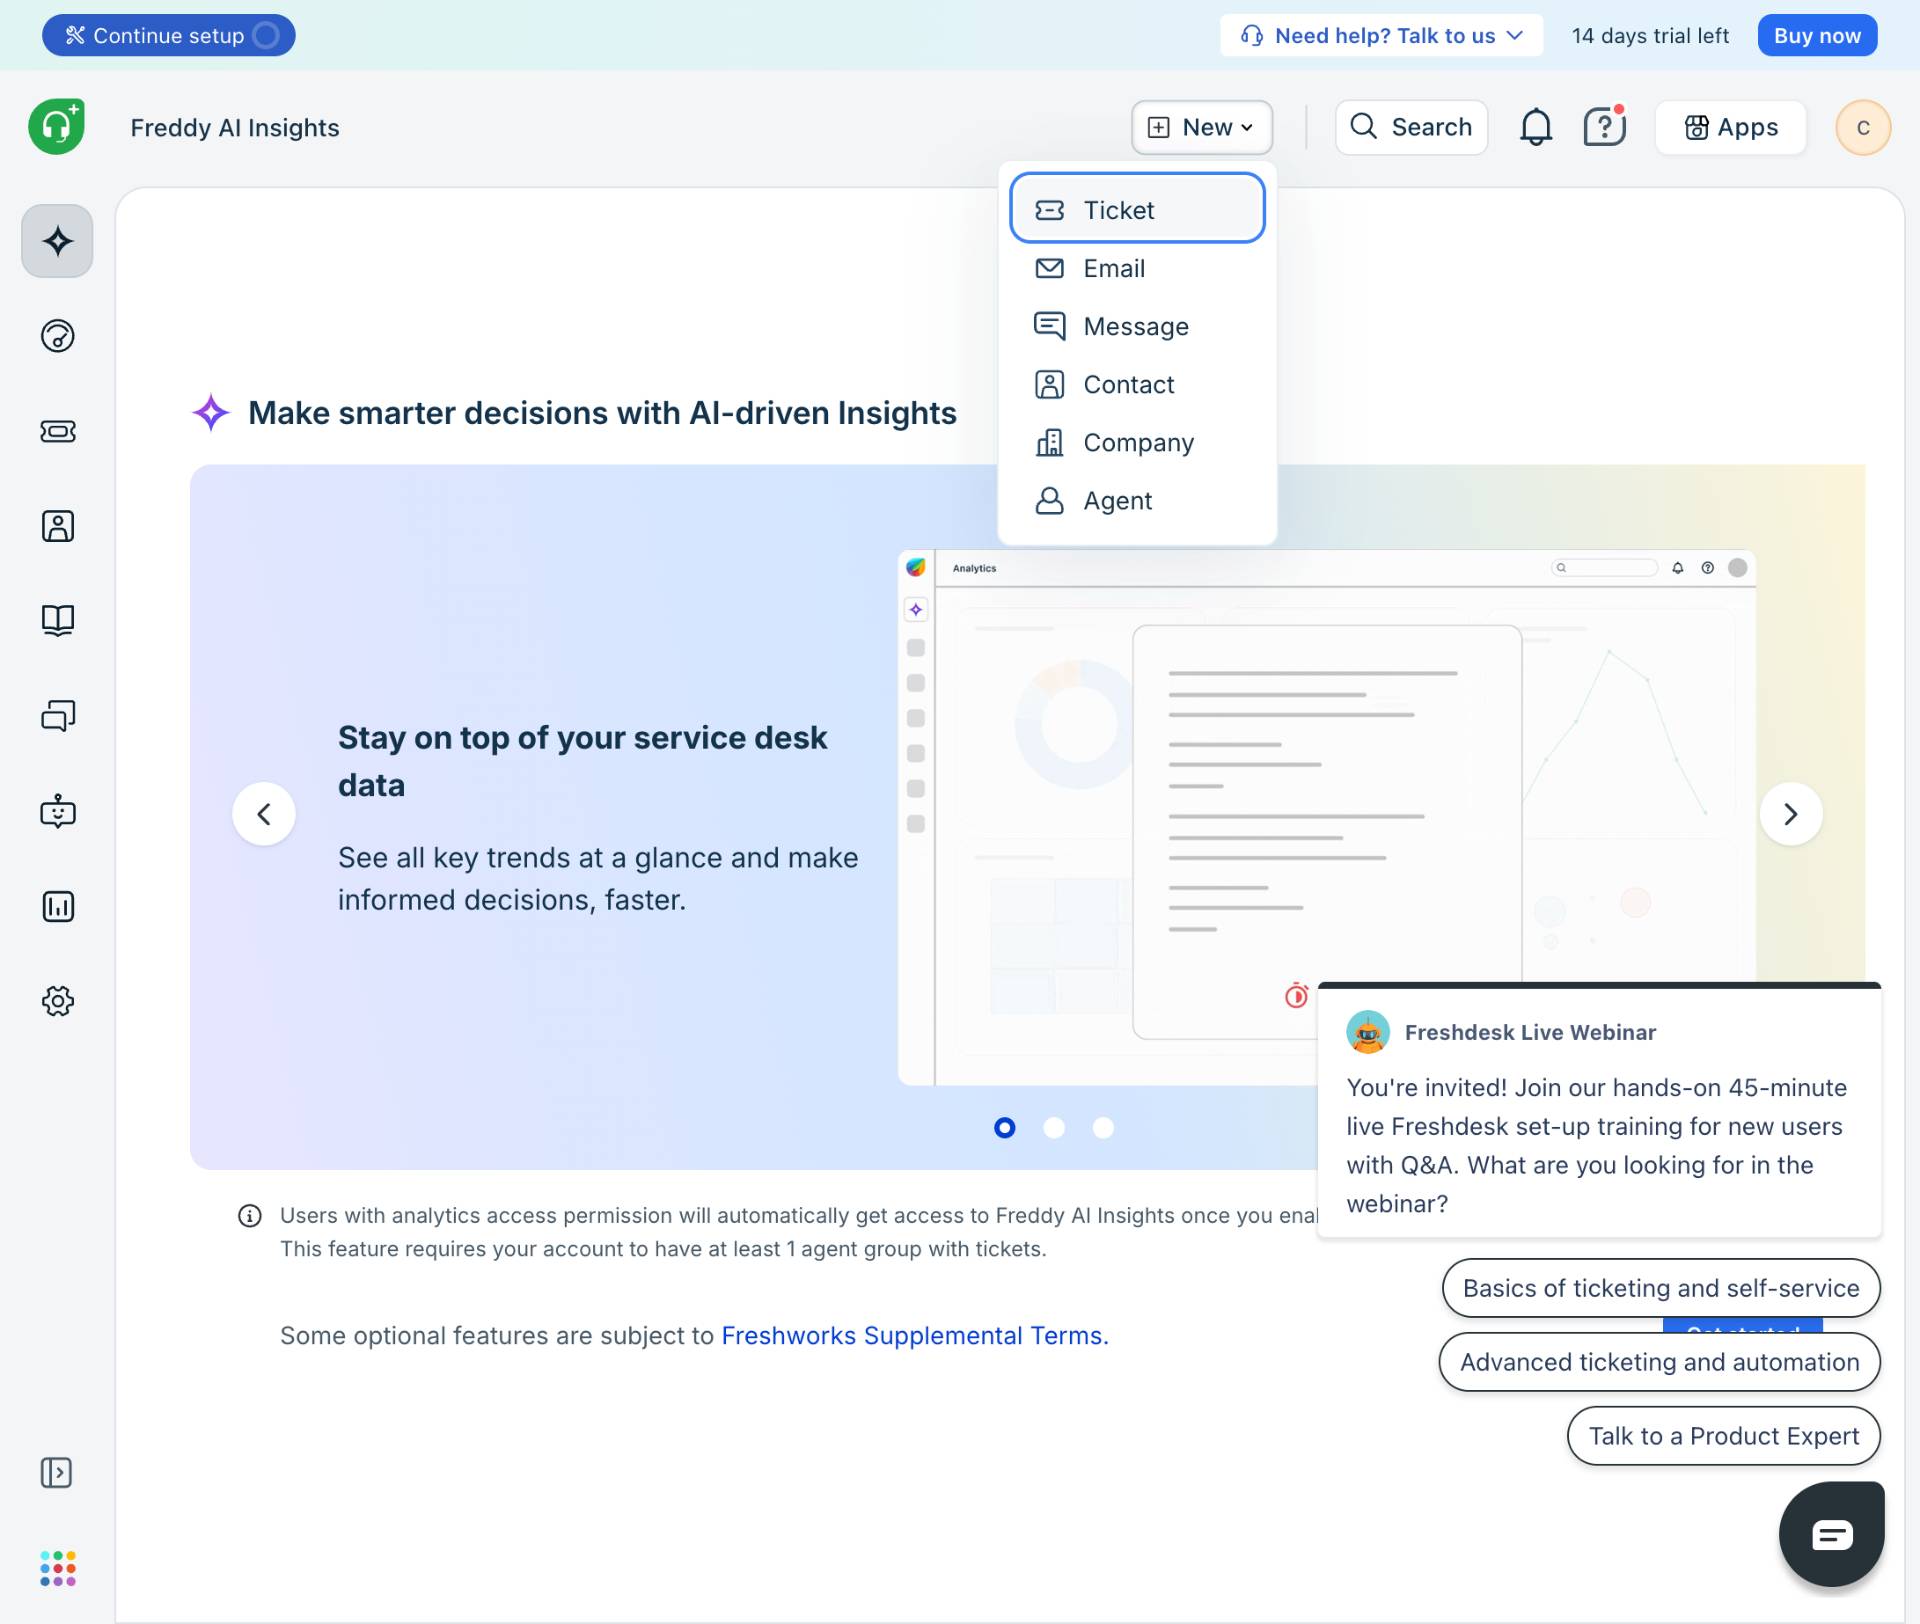Screen dimensions: 1920x1624
Task: Click the notifications bell icon
Action: (1535, 127)
